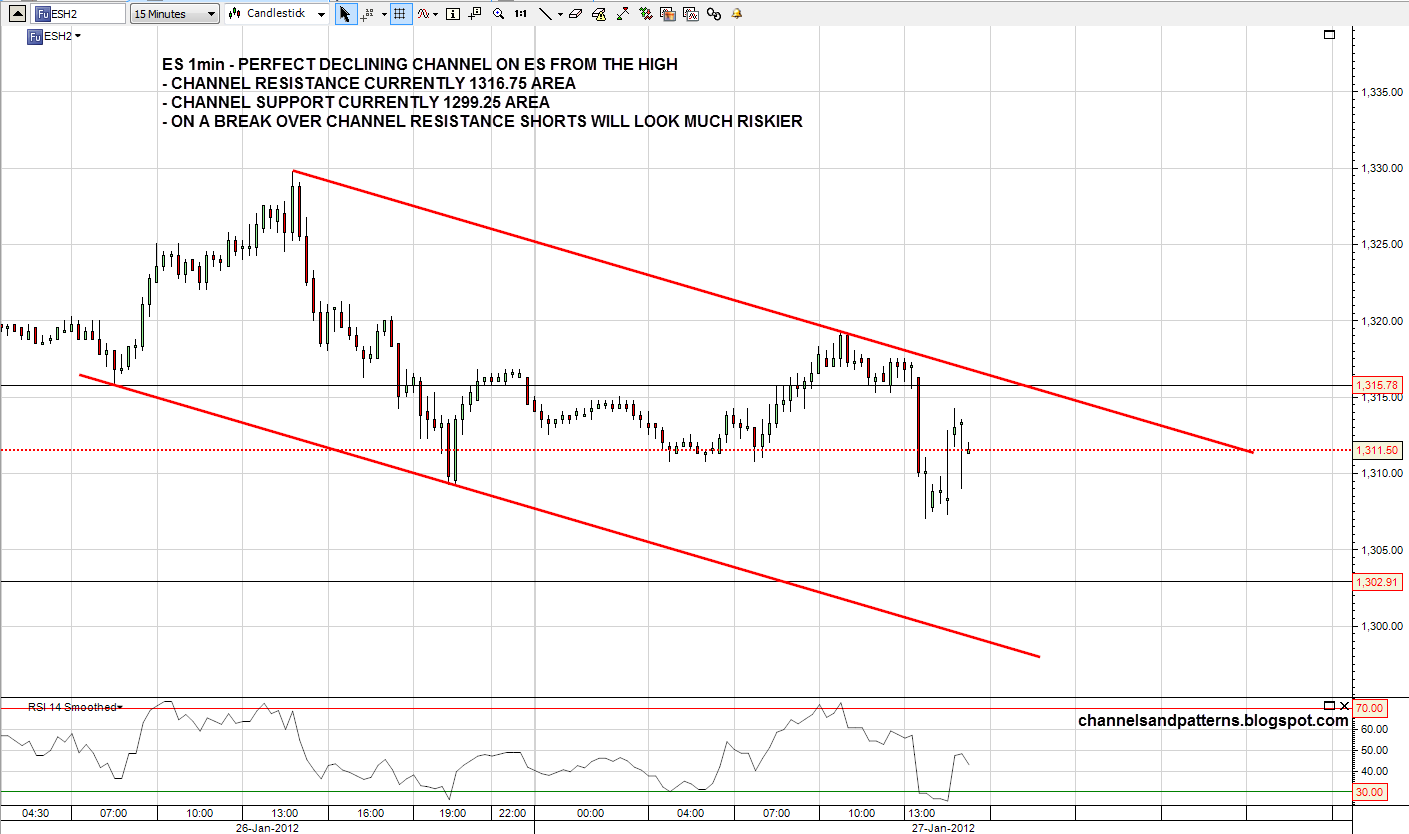Expand the trend line tool options arrow
1409x834 pixels.
click(x=559, y=14)
